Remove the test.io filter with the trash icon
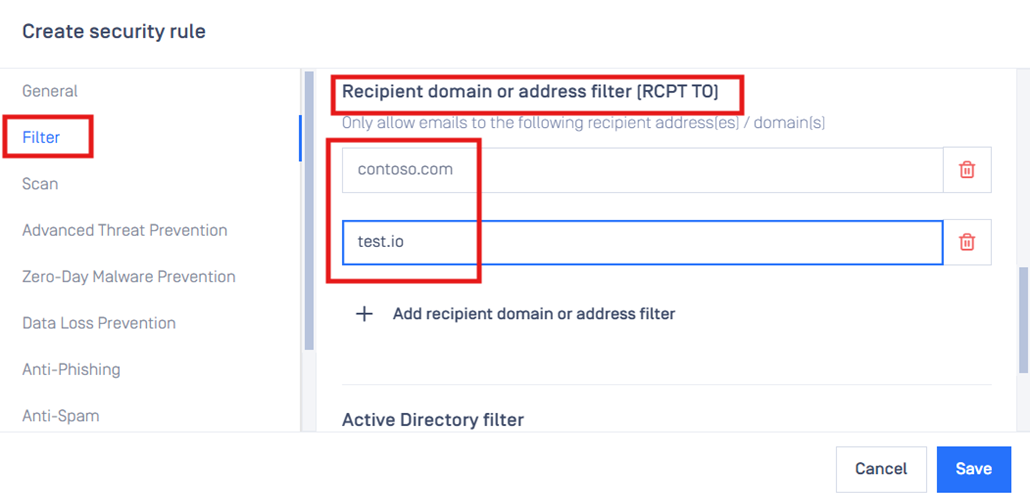The width and height of the screenshot is (1030, 503). 967,242
